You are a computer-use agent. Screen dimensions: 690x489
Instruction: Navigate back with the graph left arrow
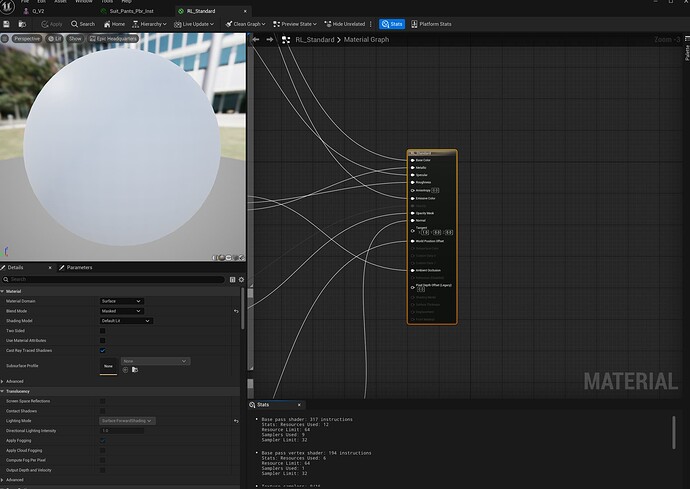[256, 40]
